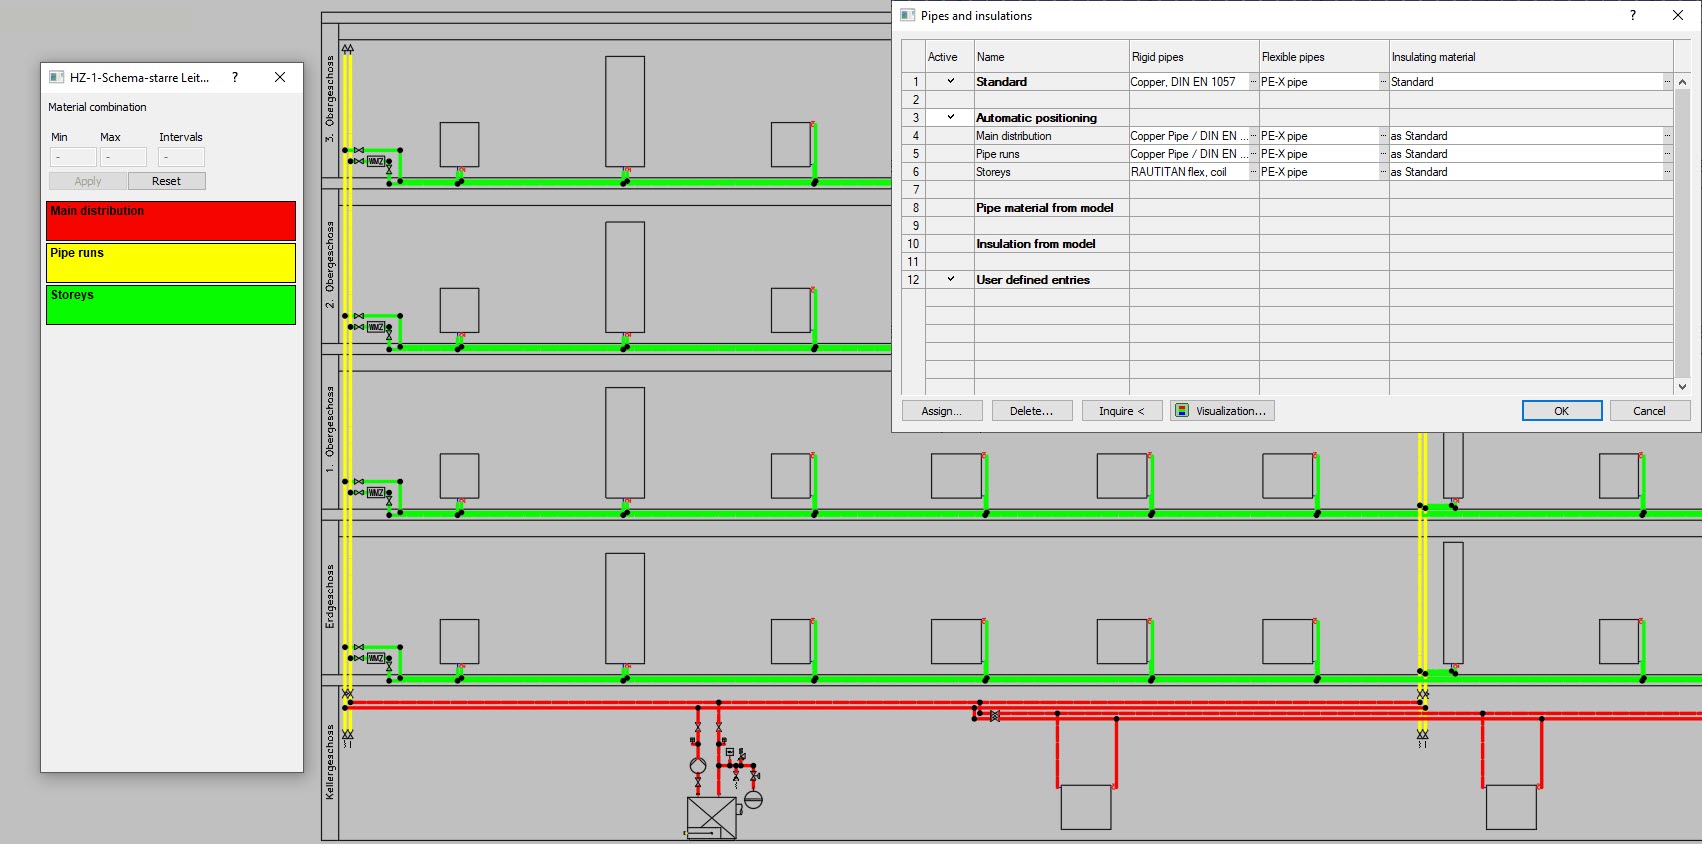This screenshot has height=844, width=1702.
Task: Click the Assign button
Action: click(x=941, y=411)
